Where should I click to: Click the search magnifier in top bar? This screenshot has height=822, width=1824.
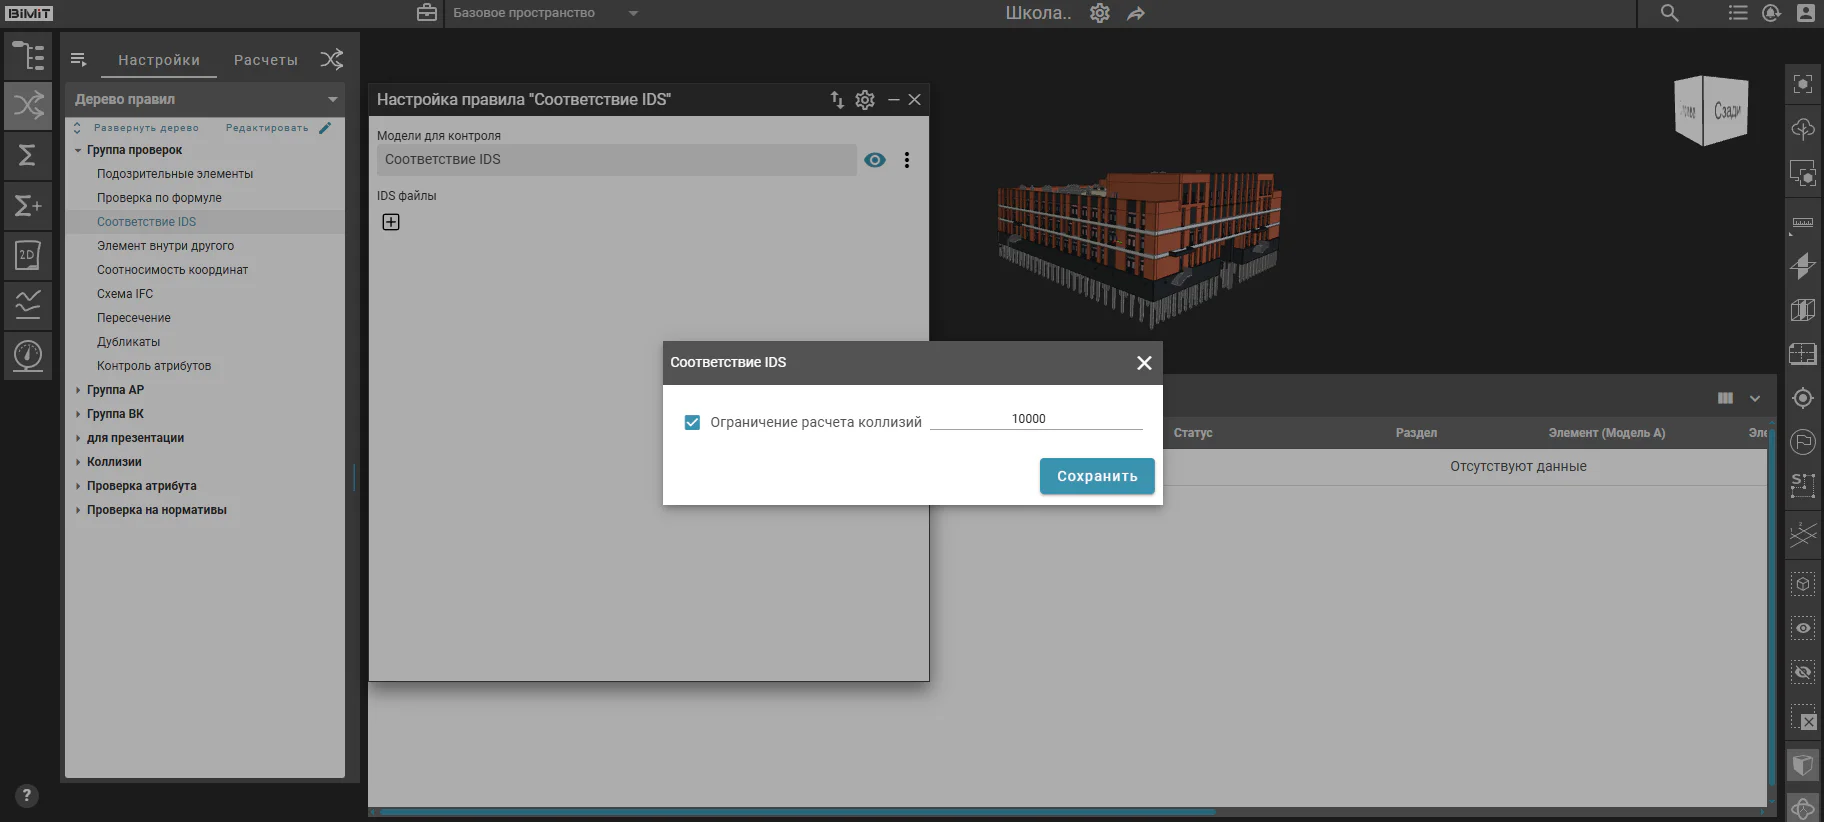point(1669,13)
